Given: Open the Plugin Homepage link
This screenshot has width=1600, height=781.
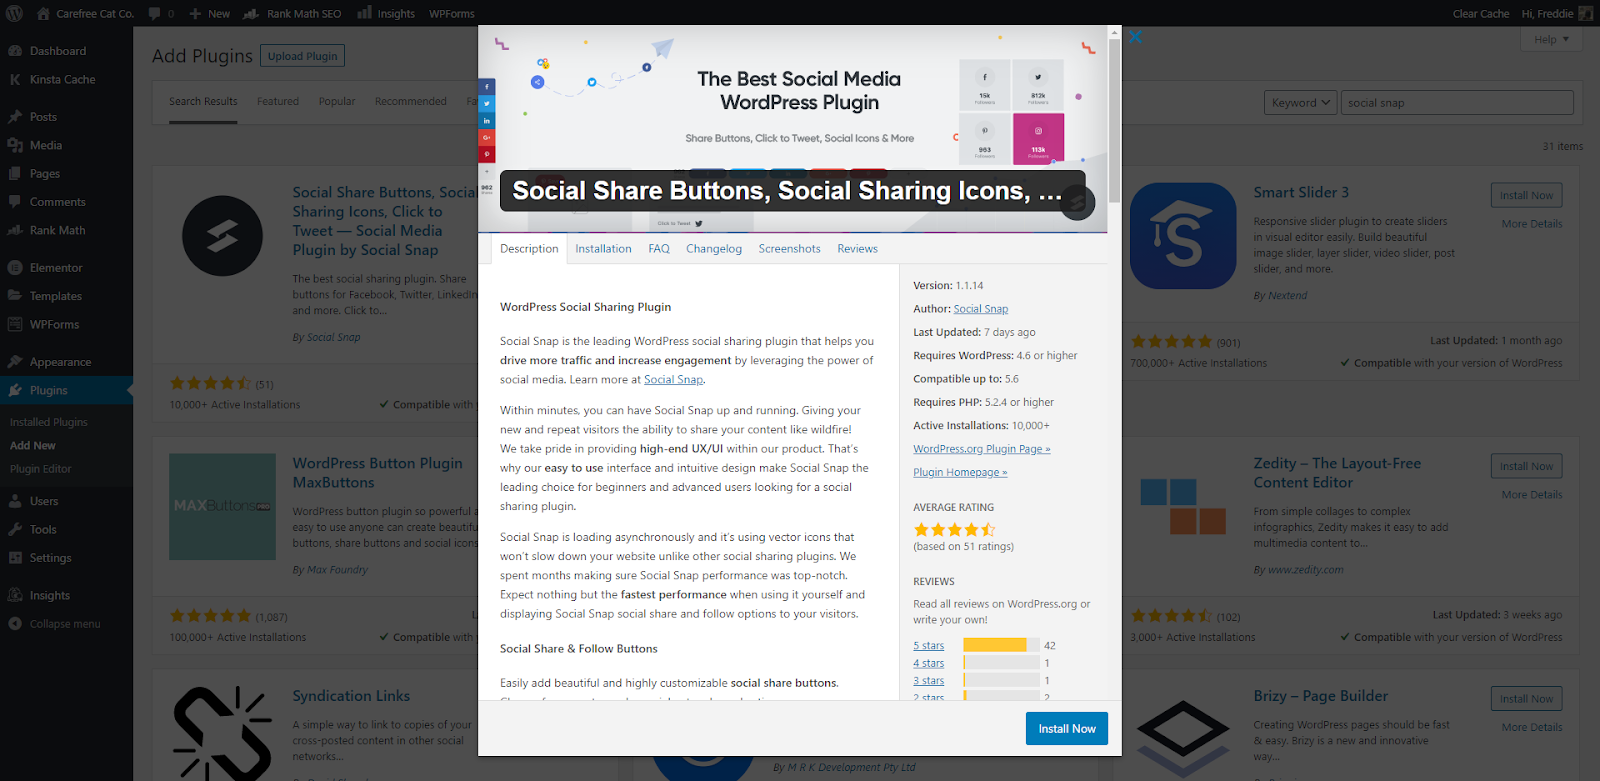Looking at the screenshot, I should click(x=960, y=473).
